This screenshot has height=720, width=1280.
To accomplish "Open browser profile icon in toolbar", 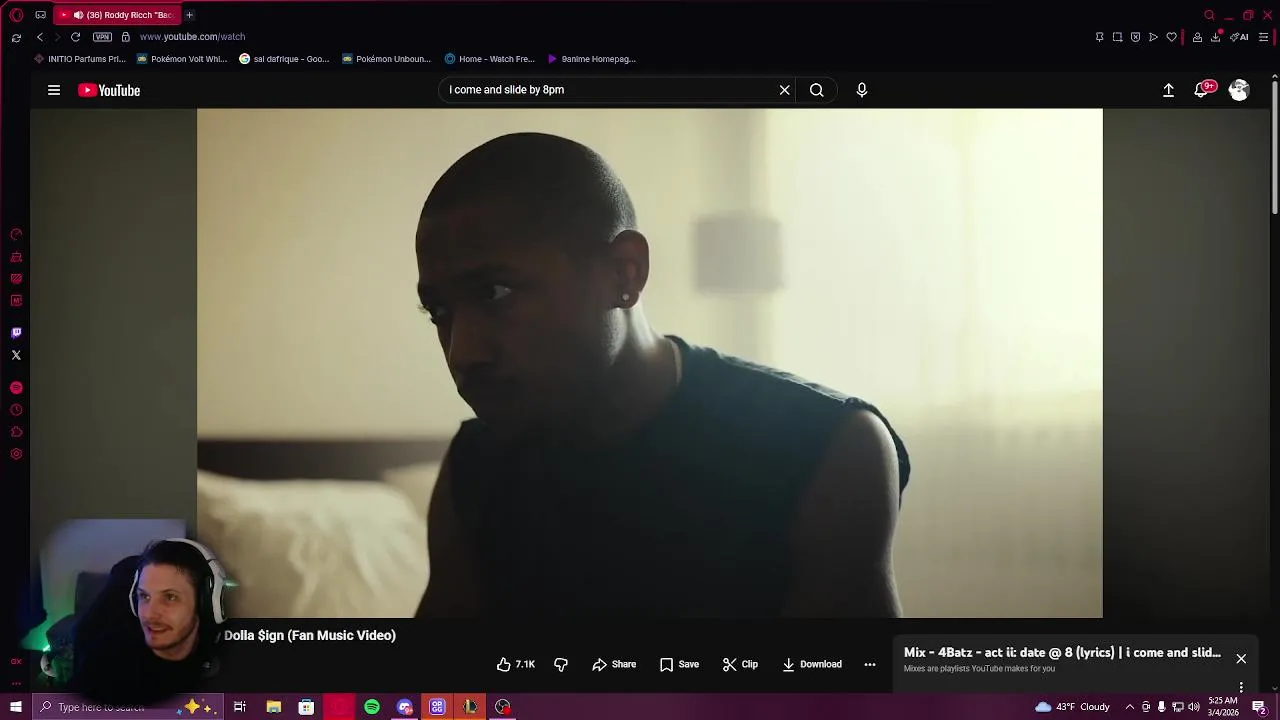I will tap(1197, 37).
